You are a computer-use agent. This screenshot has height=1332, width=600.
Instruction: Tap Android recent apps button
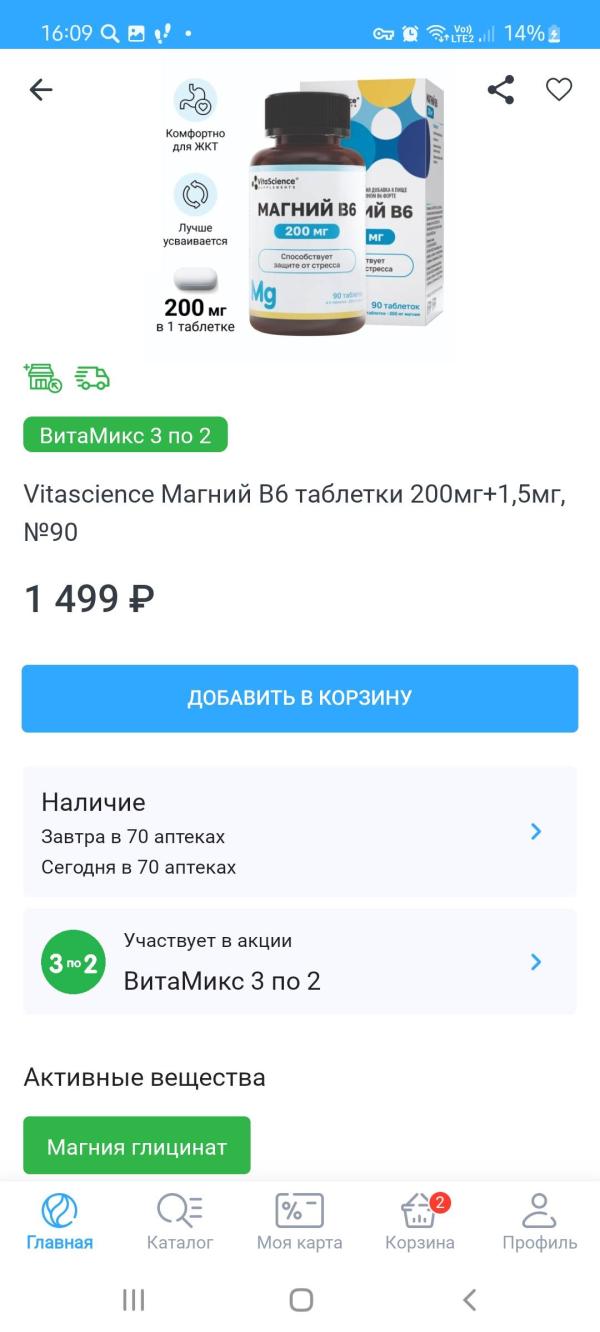click(133, 1299)
